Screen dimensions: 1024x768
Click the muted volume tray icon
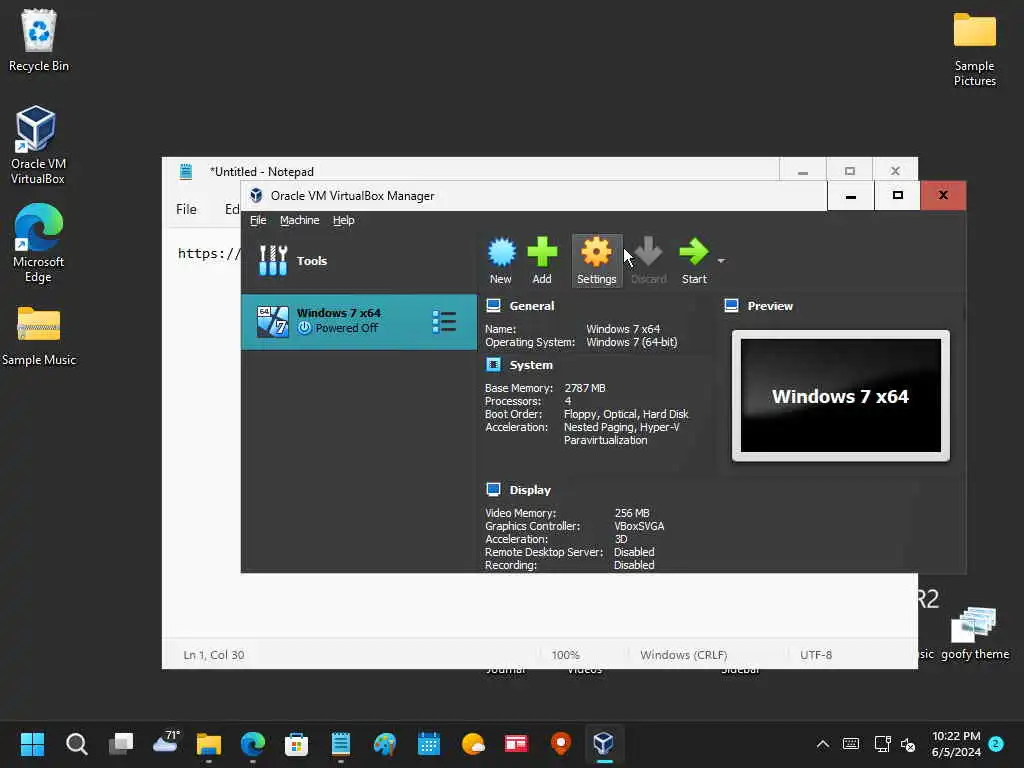coord(908,744)
